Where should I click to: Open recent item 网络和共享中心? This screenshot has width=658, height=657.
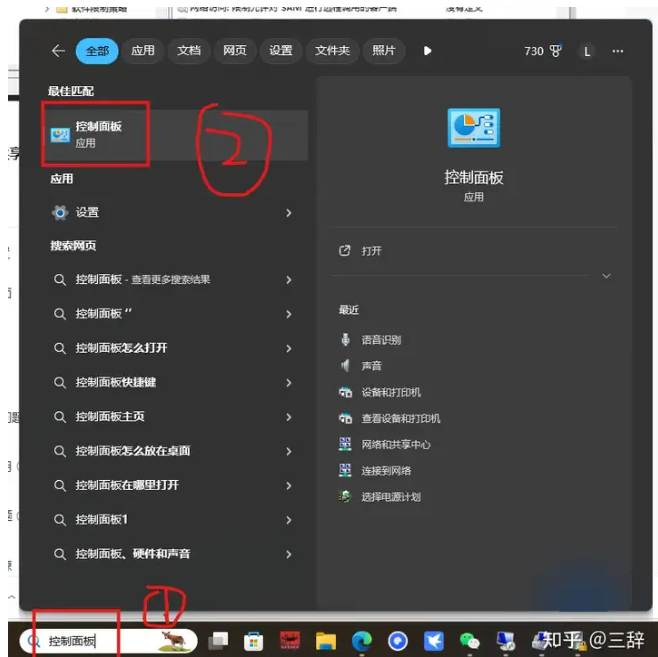(396, 444)
